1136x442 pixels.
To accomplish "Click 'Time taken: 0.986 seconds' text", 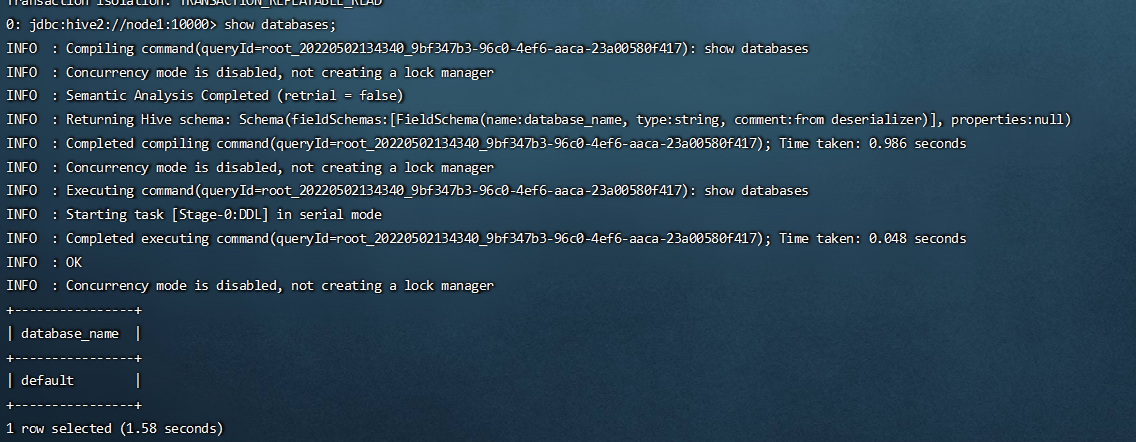I will tap(872, 143).
